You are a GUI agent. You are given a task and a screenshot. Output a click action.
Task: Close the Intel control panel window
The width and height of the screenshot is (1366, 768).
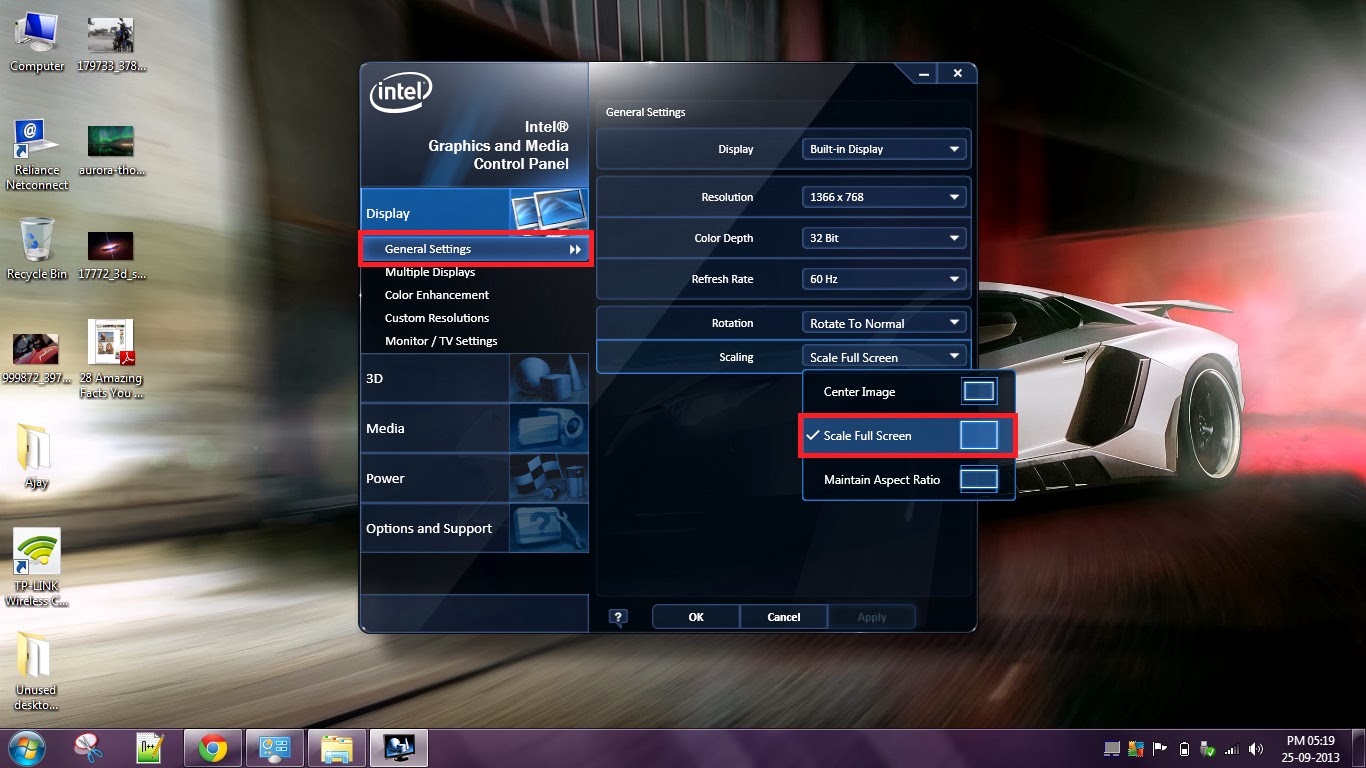coord(957,74)
